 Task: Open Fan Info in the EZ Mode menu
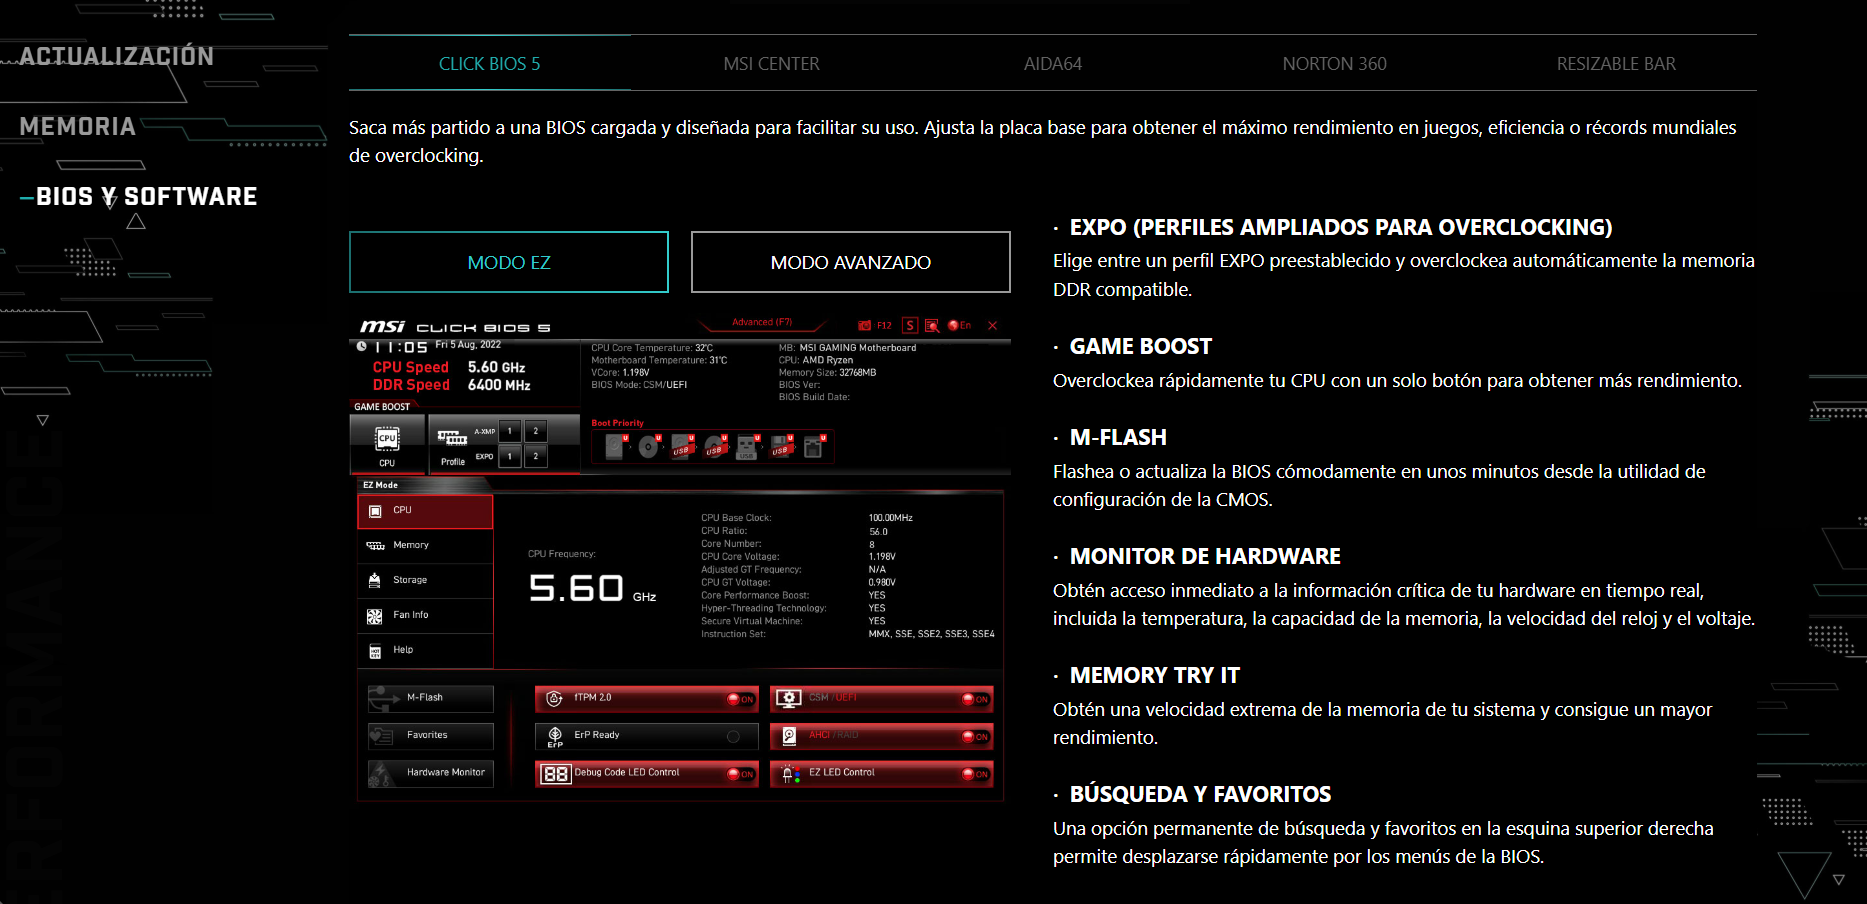[x=425, y=616]
